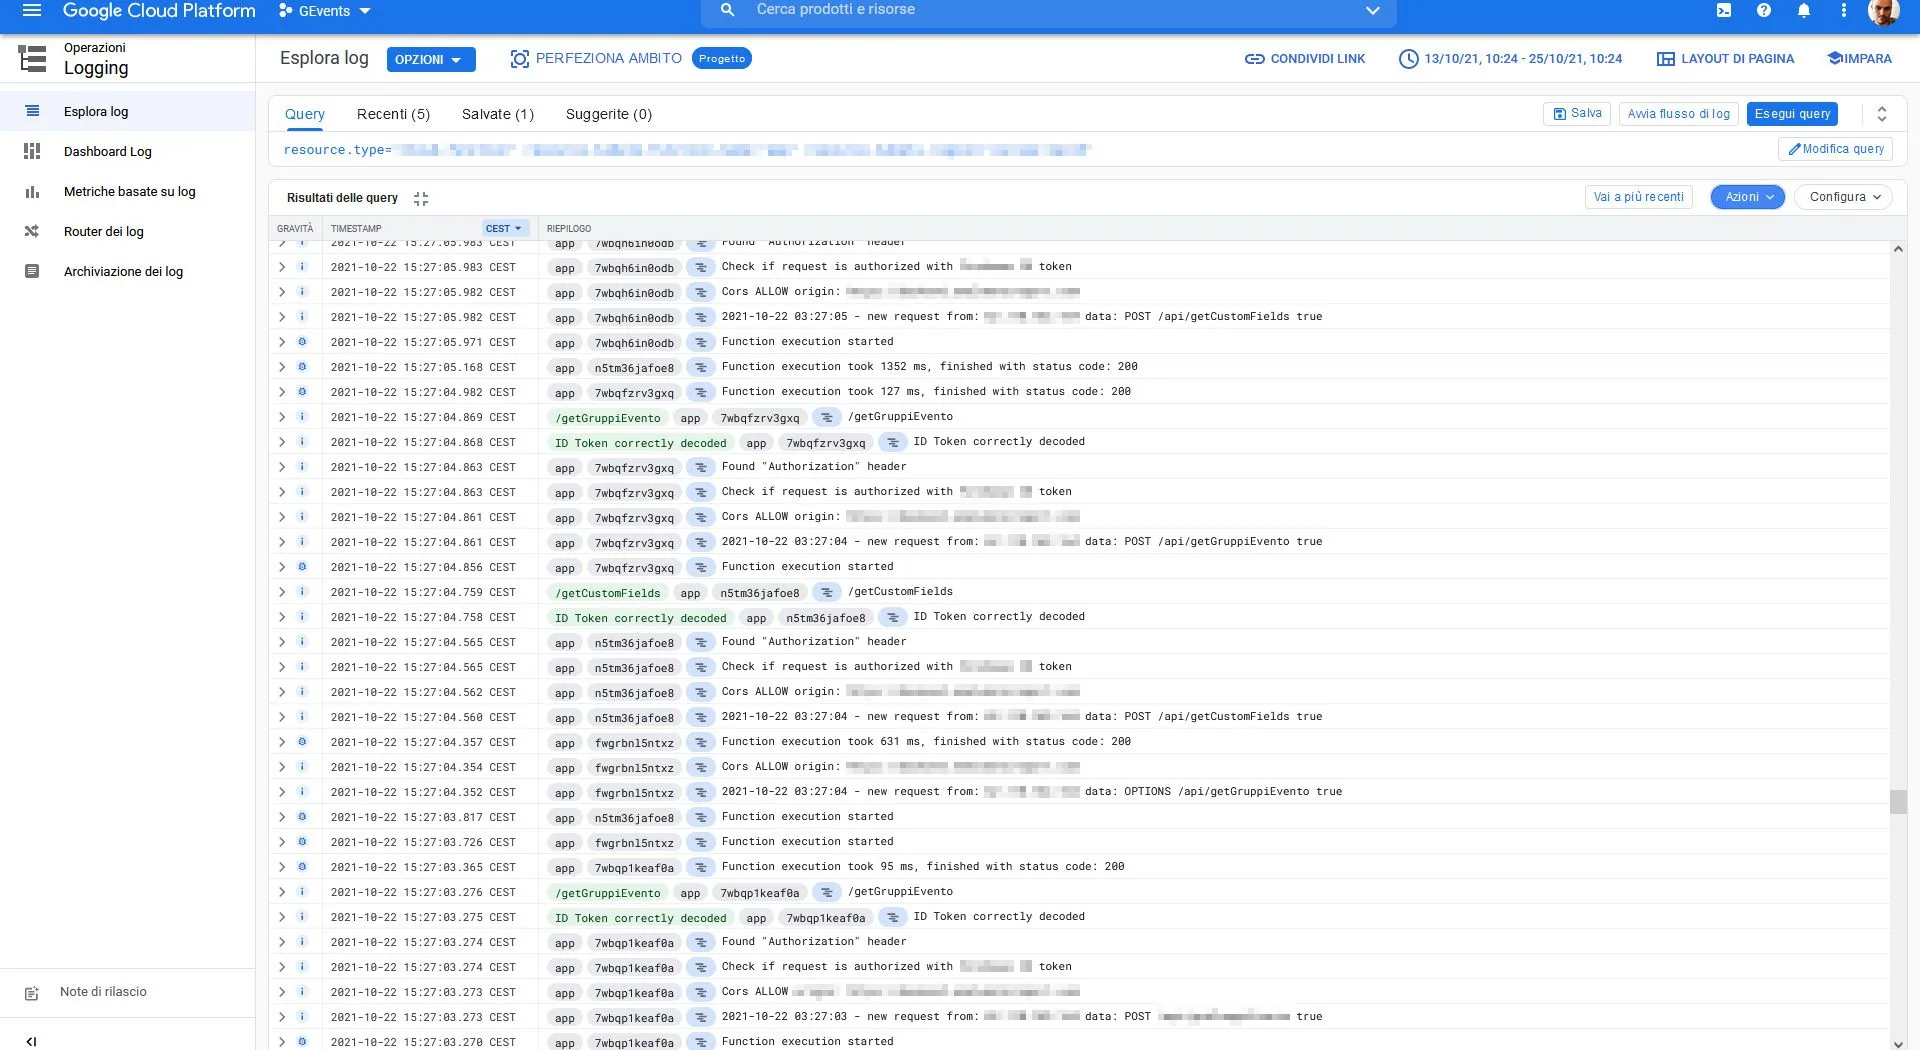Expand log row 15:27:05.168 Function execution took 1352 ms
This screenshot has width=1920, height=1050.
[x=282, y=367]
